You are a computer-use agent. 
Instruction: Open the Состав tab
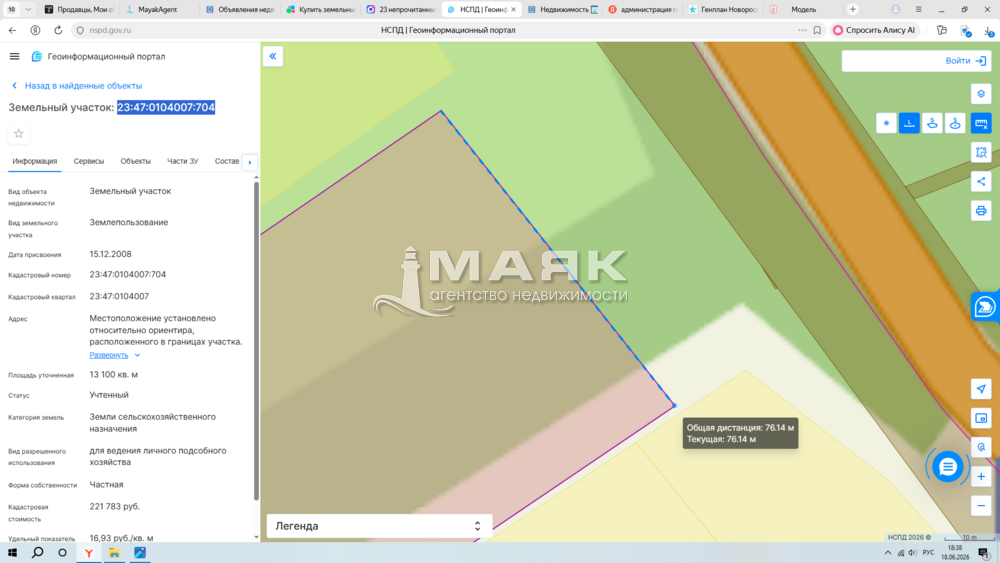coord(226,161)
